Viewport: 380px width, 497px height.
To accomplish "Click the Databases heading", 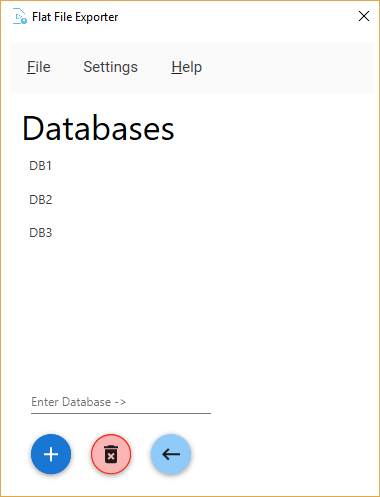I will tap(98, 129).
